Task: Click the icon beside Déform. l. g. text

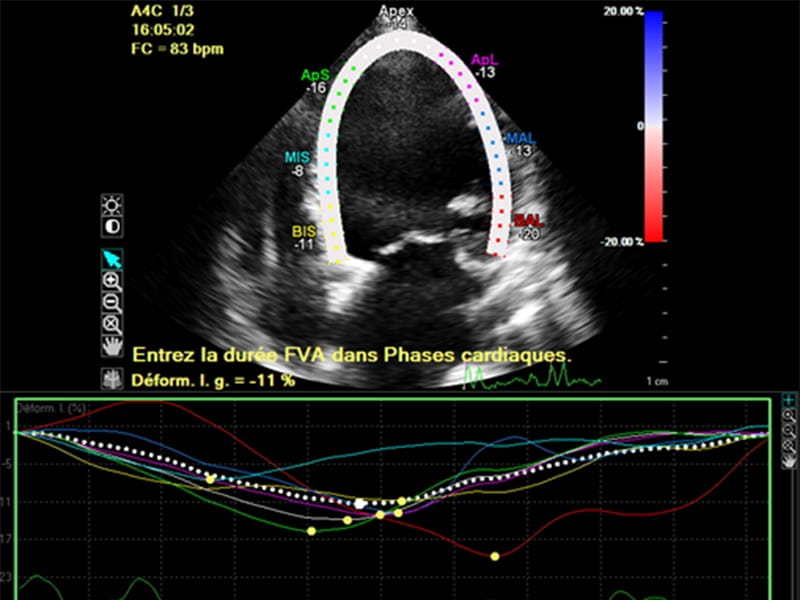Action: coord(113,379)
